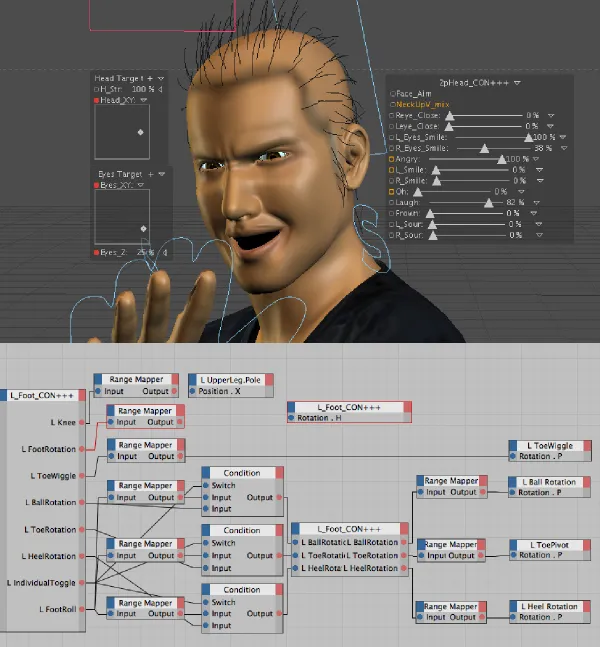This screenshot has height=647, width=600.
Task: Toggle the Face_Aim checkbox
Action: [x=392, y=94]
